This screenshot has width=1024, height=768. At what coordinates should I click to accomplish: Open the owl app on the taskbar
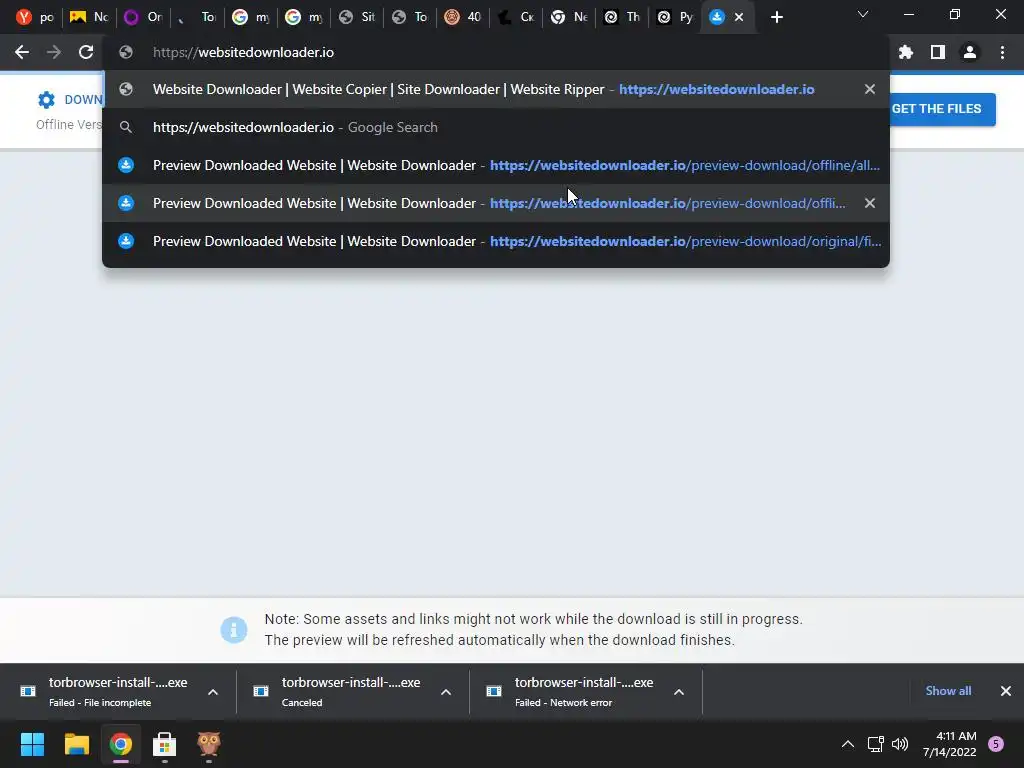[x=209, y=744]
